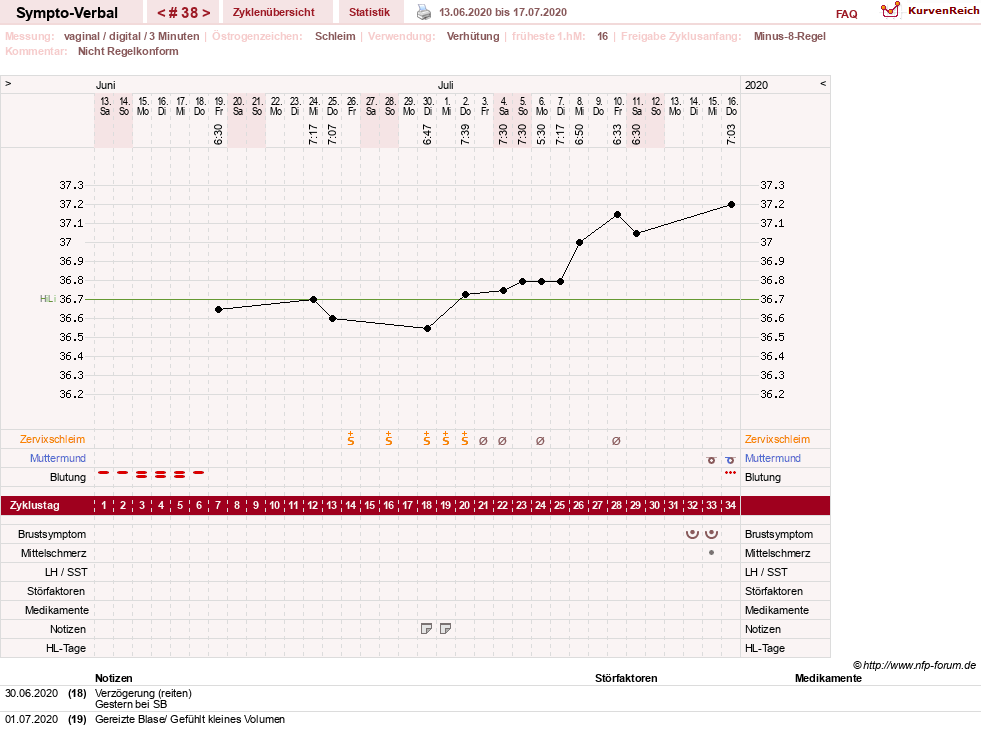Go to next cycle with right arrow
The height and width of the screenshot is (751, 981).
[x=206, y=13]
